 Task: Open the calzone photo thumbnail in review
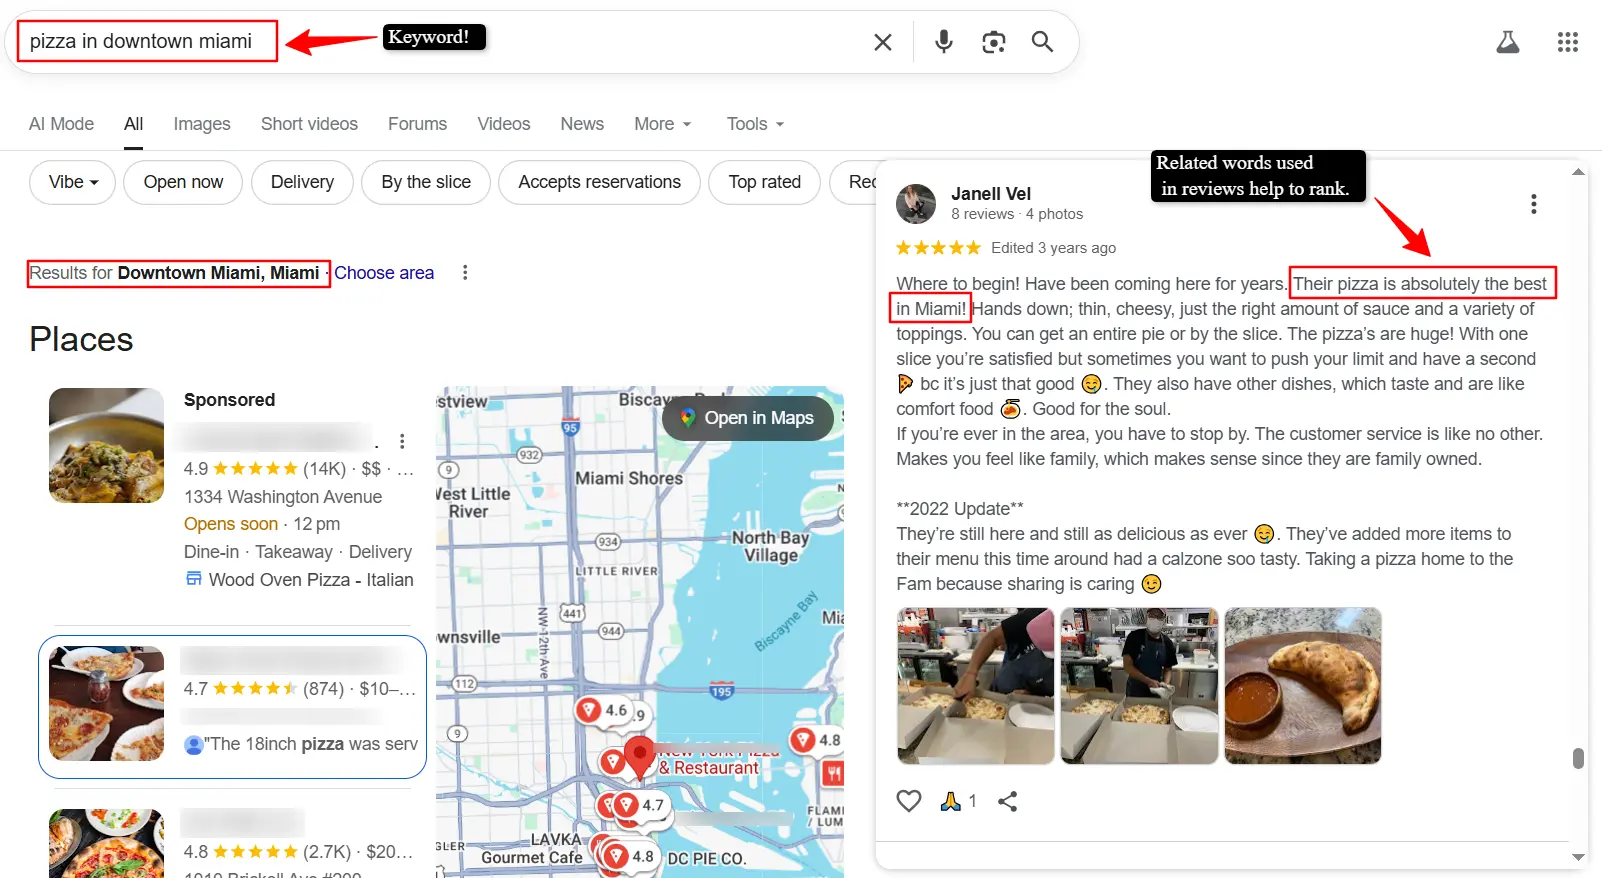coord(1302,686)
